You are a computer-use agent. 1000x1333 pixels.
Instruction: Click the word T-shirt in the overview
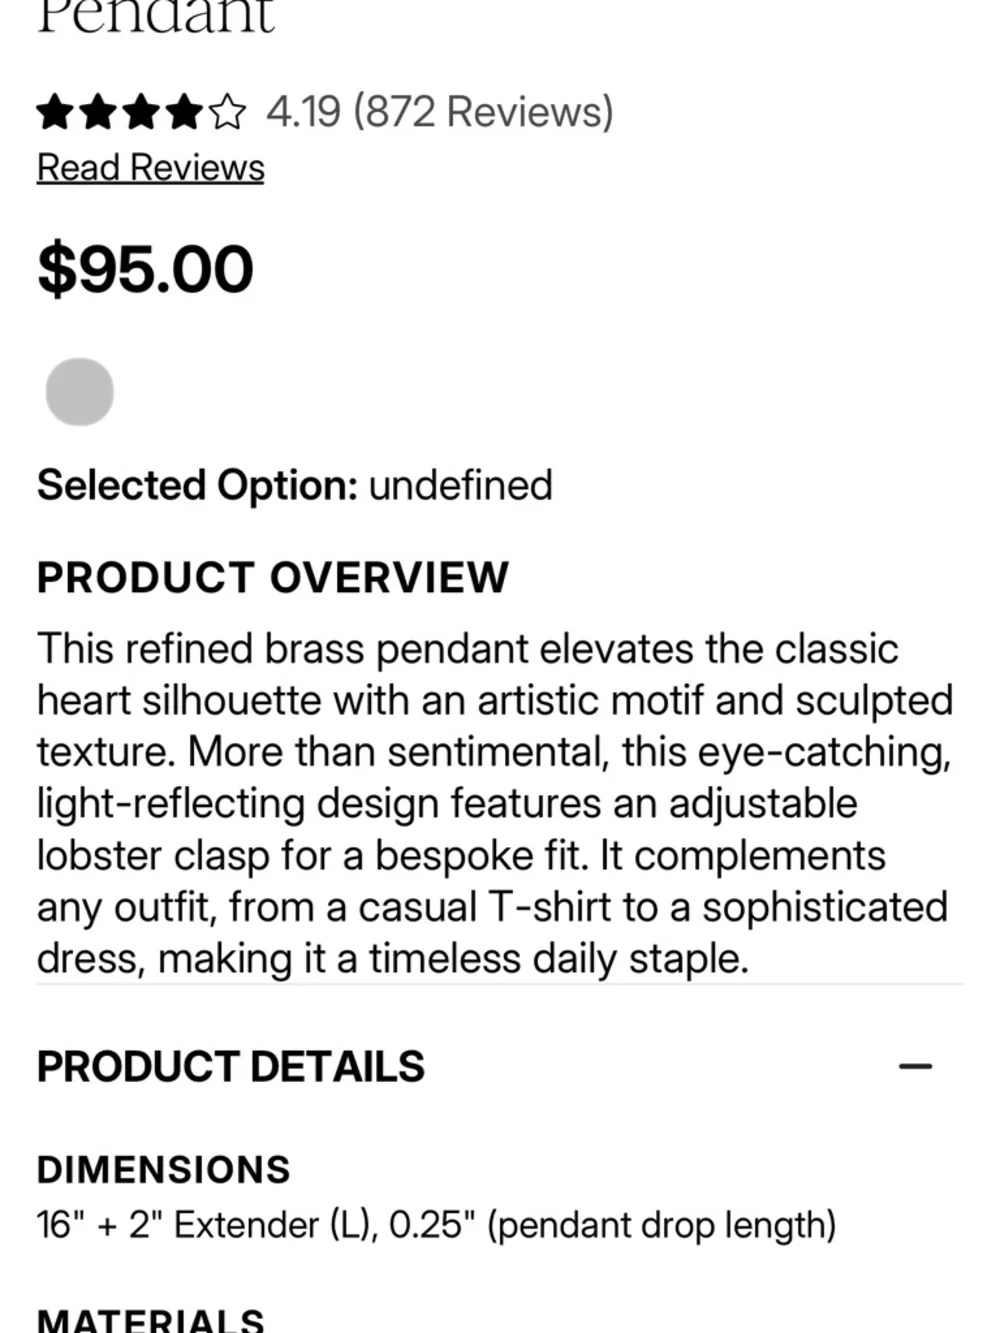click(549, 908)
